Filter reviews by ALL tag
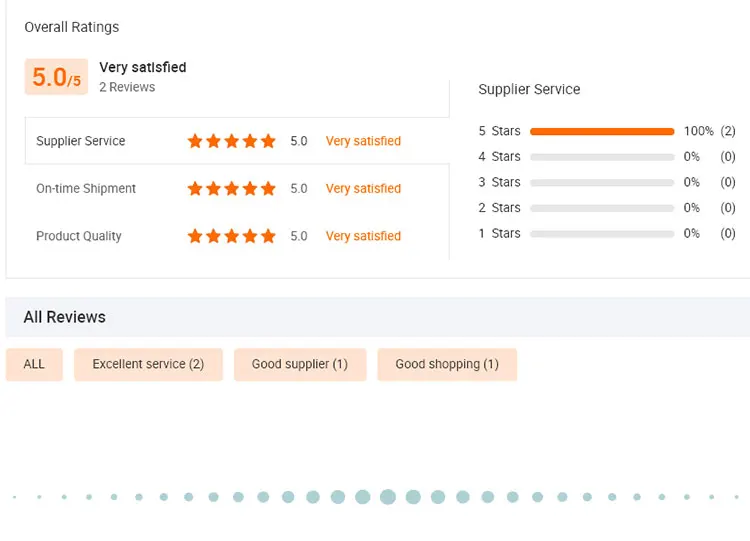Screen dimensions: 750x541 coord(34,364)
